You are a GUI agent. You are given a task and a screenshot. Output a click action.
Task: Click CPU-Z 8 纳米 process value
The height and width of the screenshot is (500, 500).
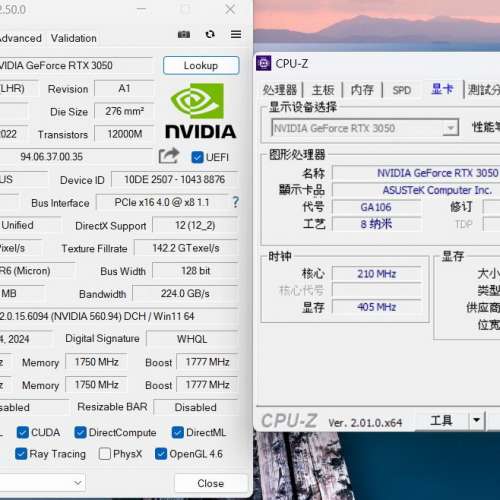(x=376, y=224)
